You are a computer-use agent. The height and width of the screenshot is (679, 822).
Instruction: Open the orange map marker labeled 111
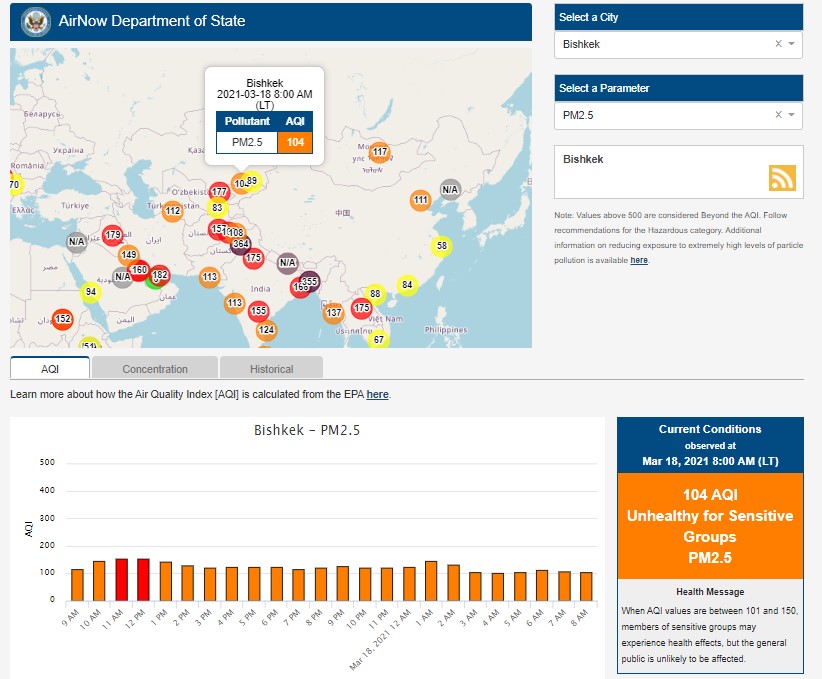point(421,200)
